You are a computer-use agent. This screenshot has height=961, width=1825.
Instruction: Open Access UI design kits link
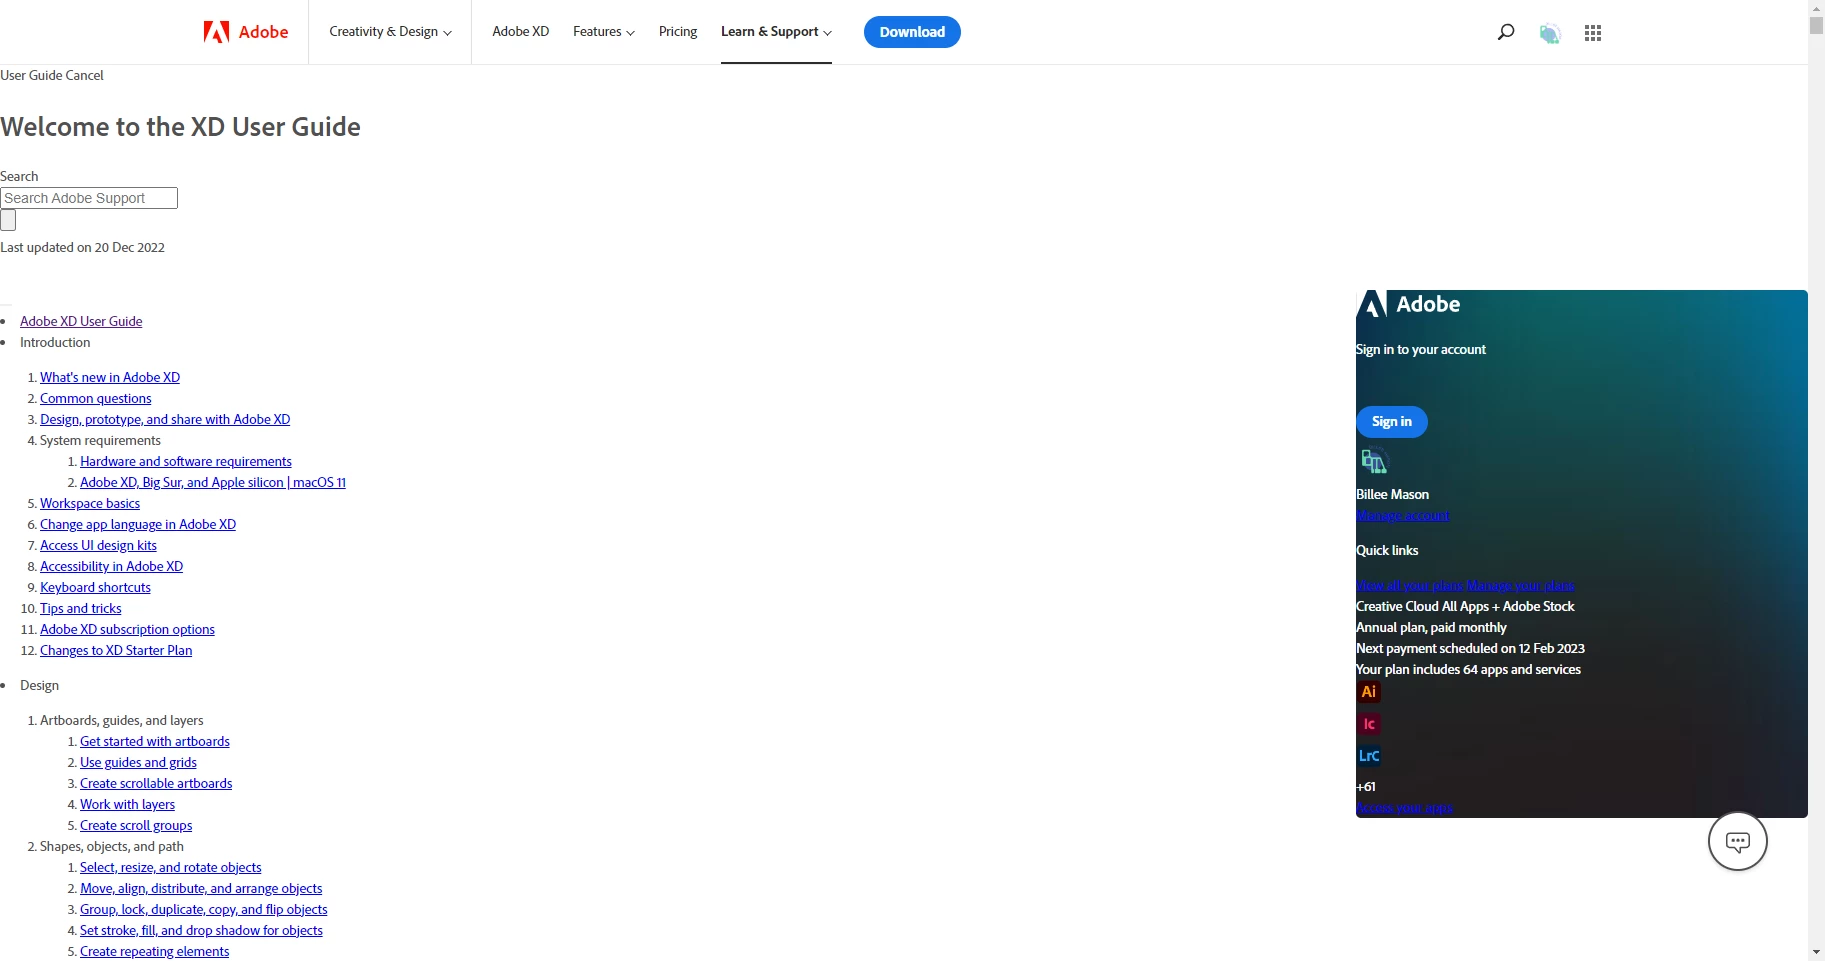(x=98, y=545)
